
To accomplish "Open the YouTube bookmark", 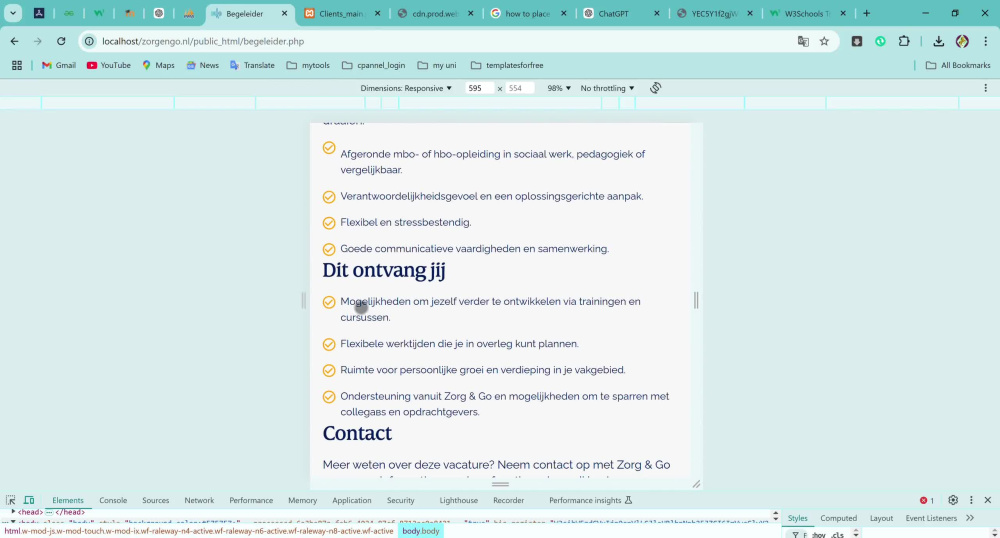I will pyautogui.click(x=108, y=65).
